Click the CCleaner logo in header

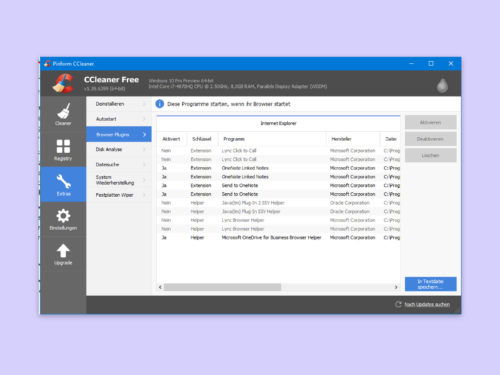coord(63,83)
